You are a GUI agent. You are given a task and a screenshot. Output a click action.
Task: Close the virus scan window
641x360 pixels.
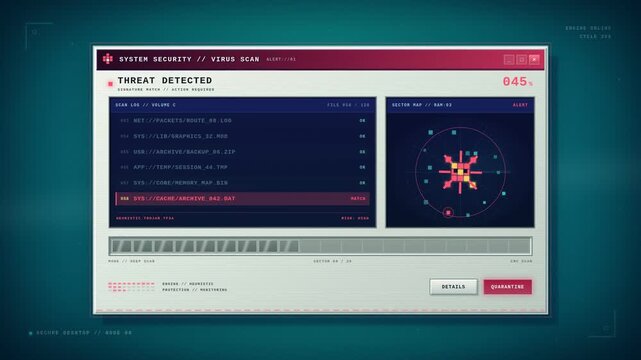[534, 60]
